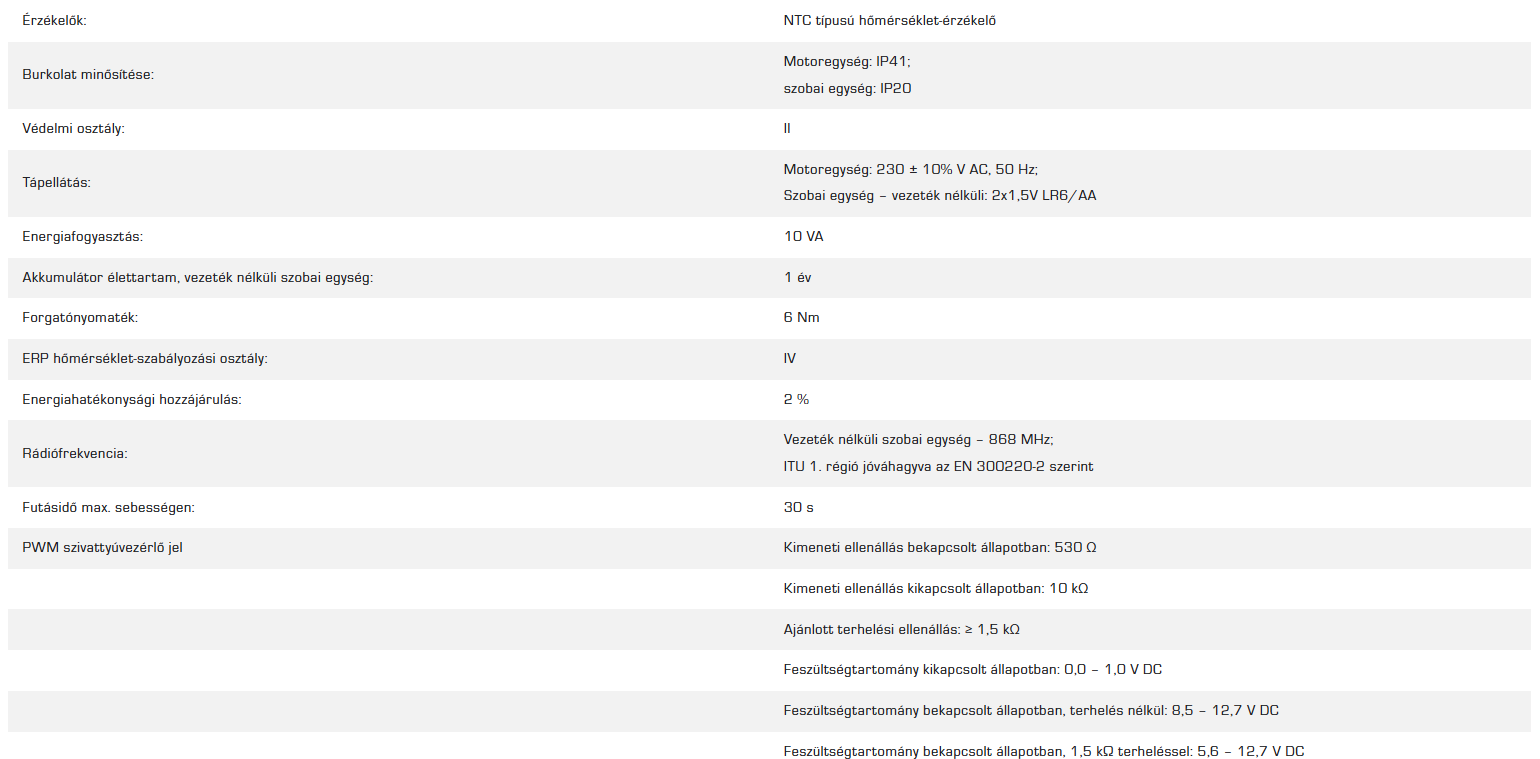Click the "Rádiófrekvencia:" row label
This screenshot has height=759, width=1540.
click(74, 454)
